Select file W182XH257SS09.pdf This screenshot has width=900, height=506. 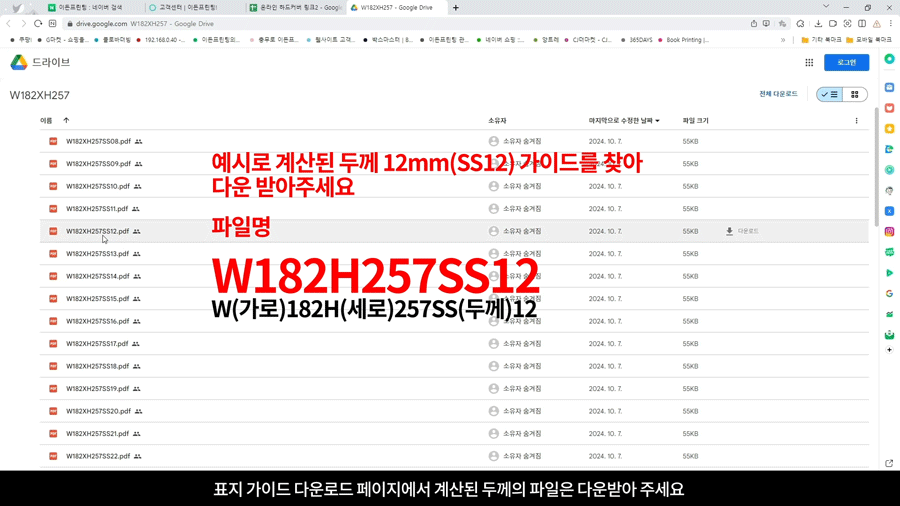(98, 164)
